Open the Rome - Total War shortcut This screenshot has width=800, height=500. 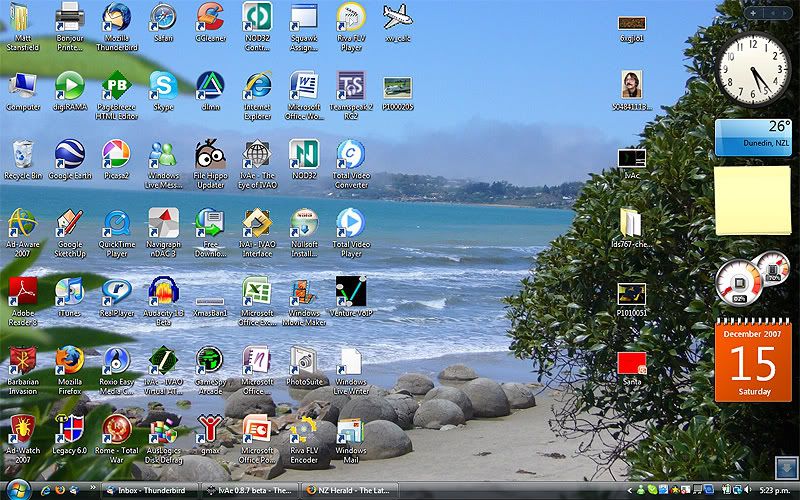point(116,429)
